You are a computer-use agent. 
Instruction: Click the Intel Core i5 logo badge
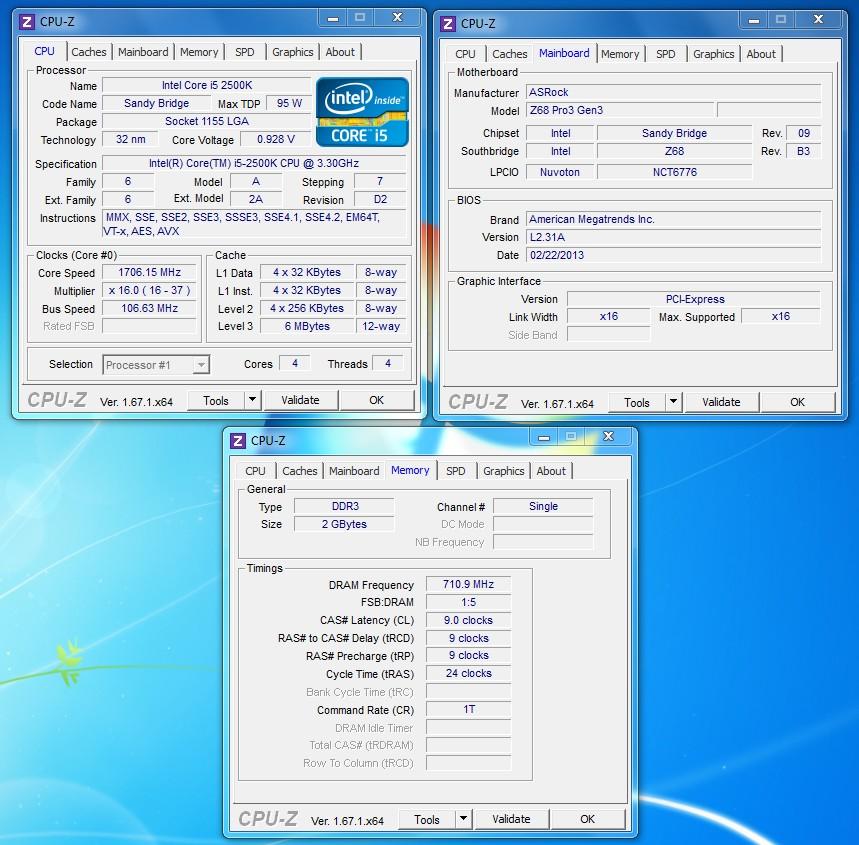click(x=362, y=112)
